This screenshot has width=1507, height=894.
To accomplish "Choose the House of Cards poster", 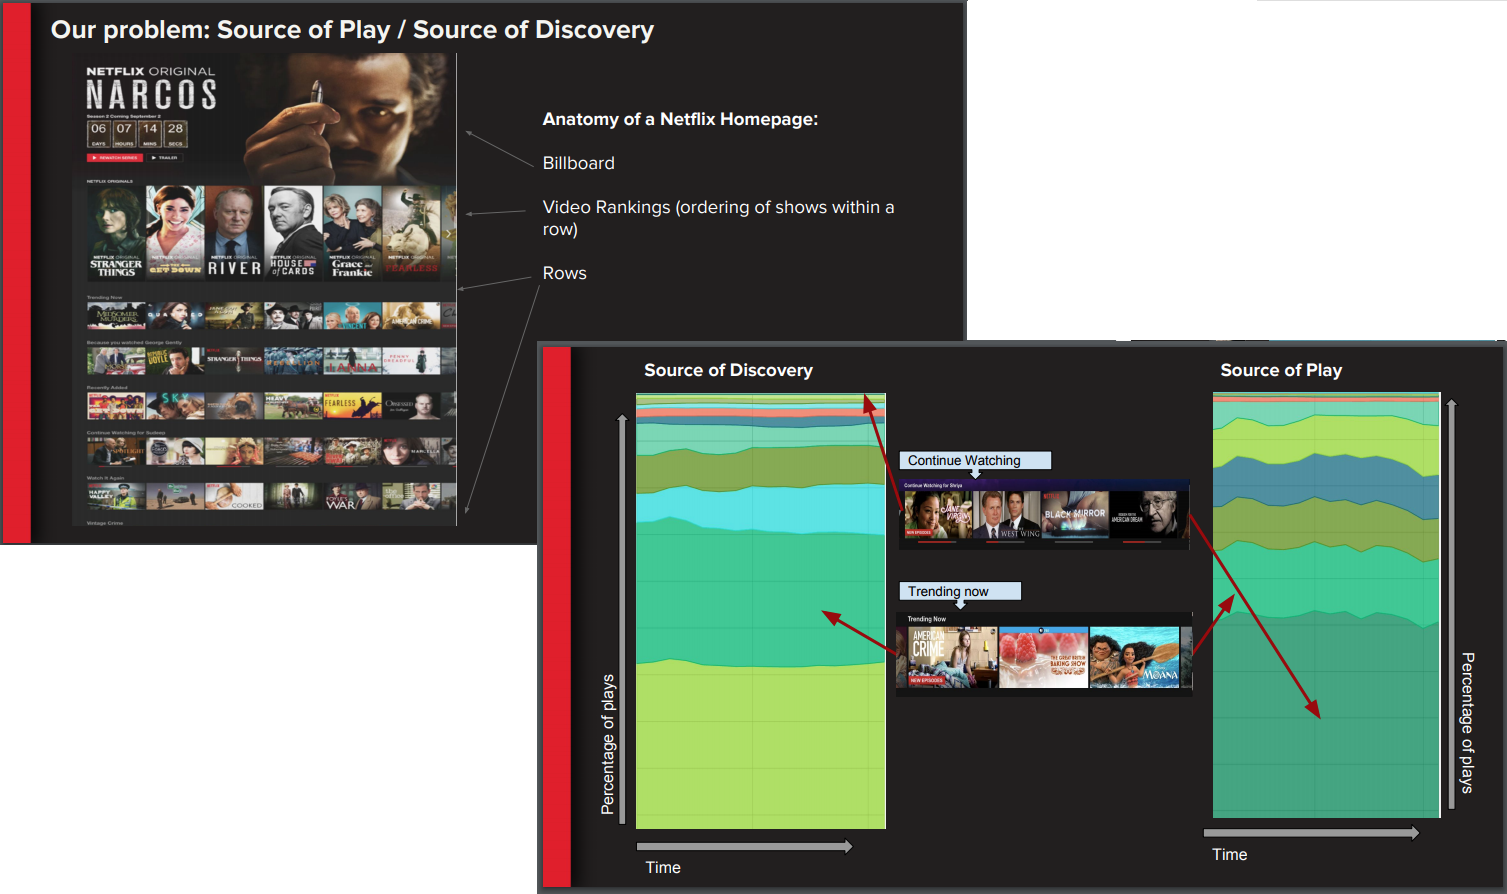I will coord(293,232).
